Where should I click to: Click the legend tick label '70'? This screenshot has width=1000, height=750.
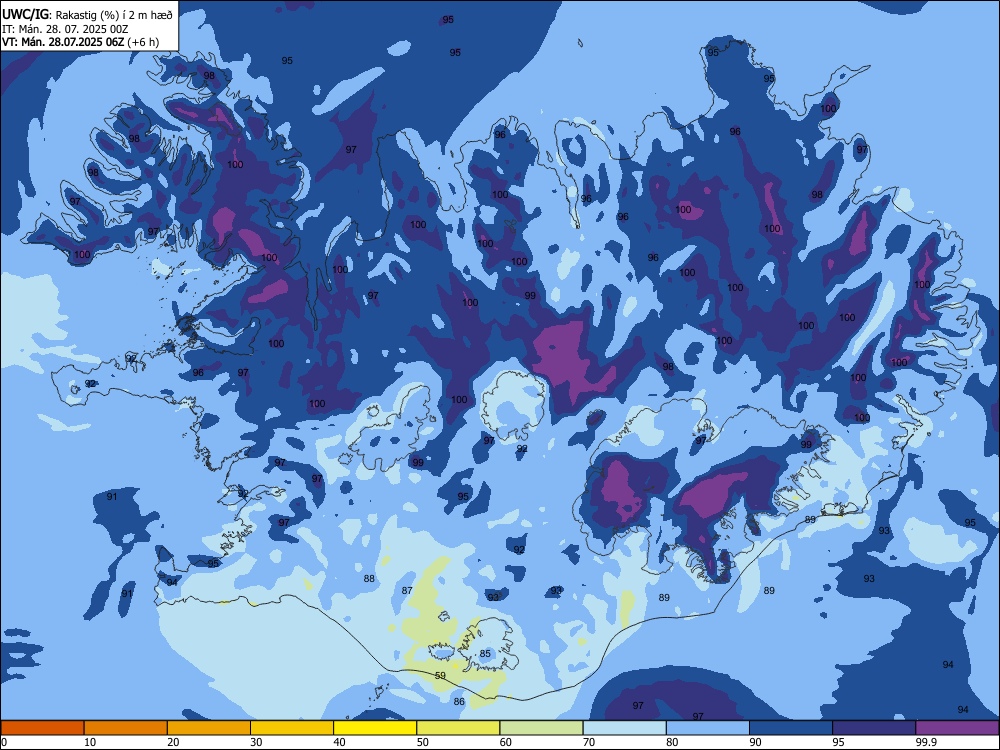coord(589,742)
